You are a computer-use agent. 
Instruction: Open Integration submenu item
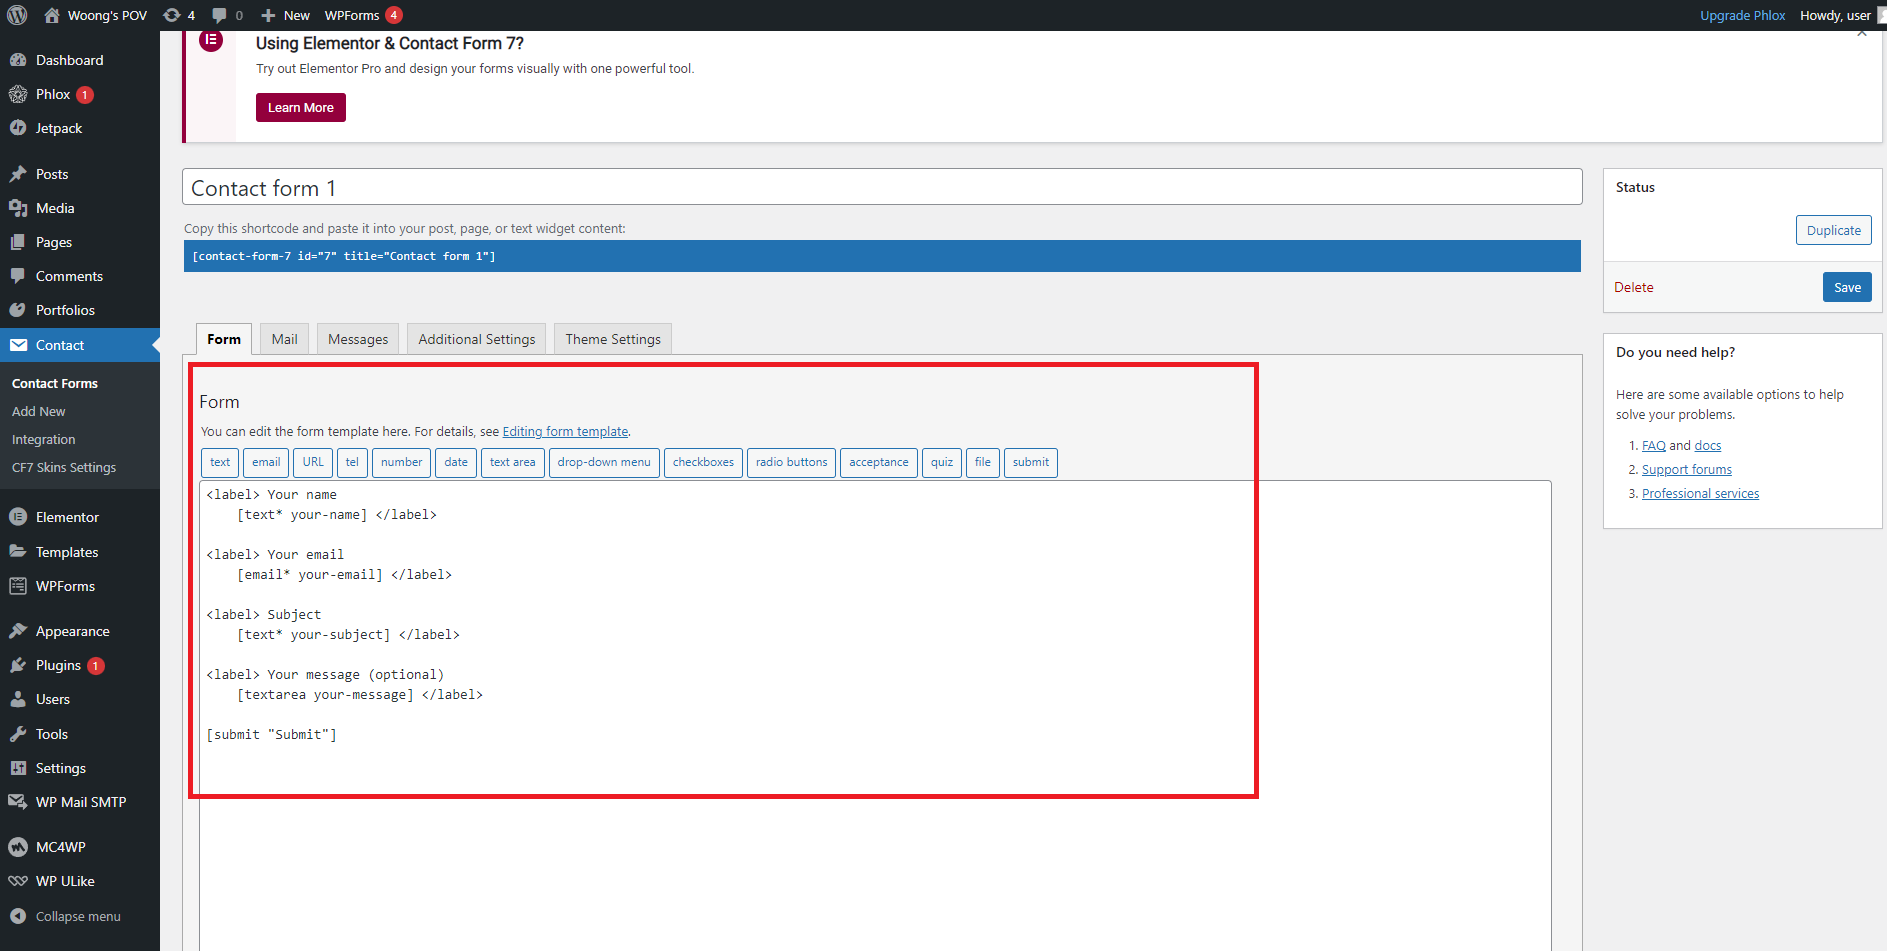pos(44,439)
